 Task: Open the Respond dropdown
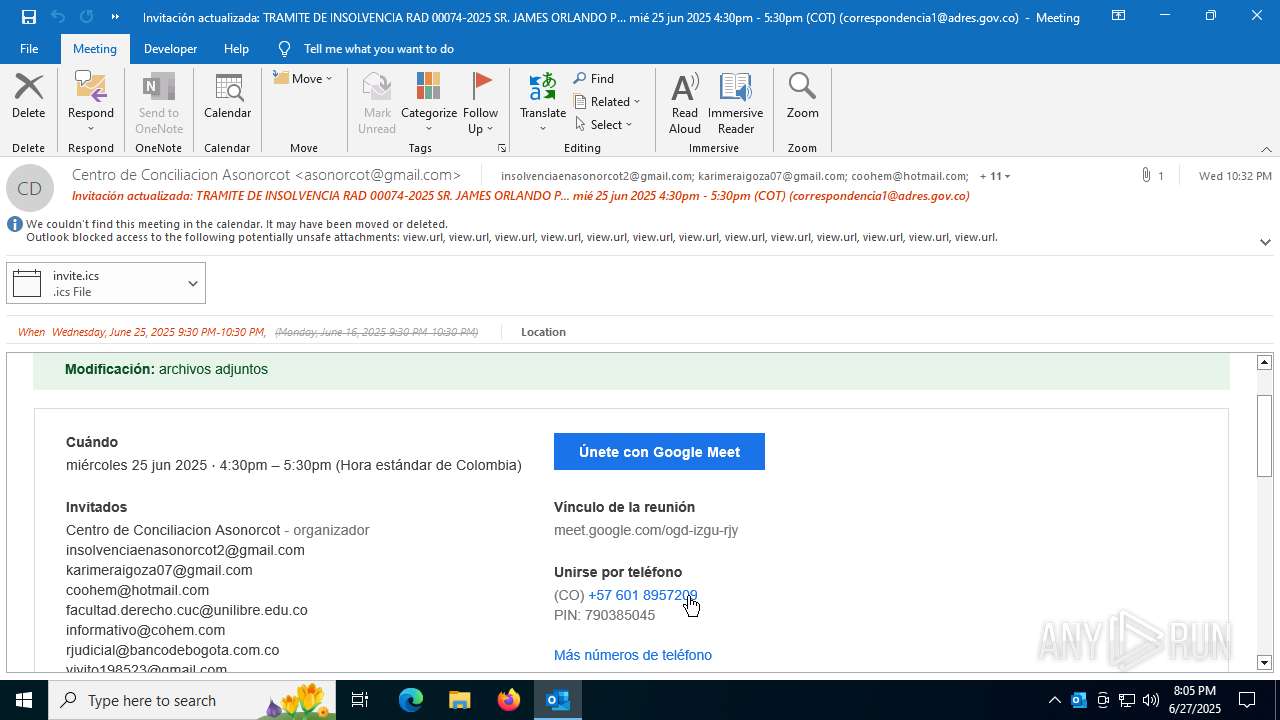point(91,103)
